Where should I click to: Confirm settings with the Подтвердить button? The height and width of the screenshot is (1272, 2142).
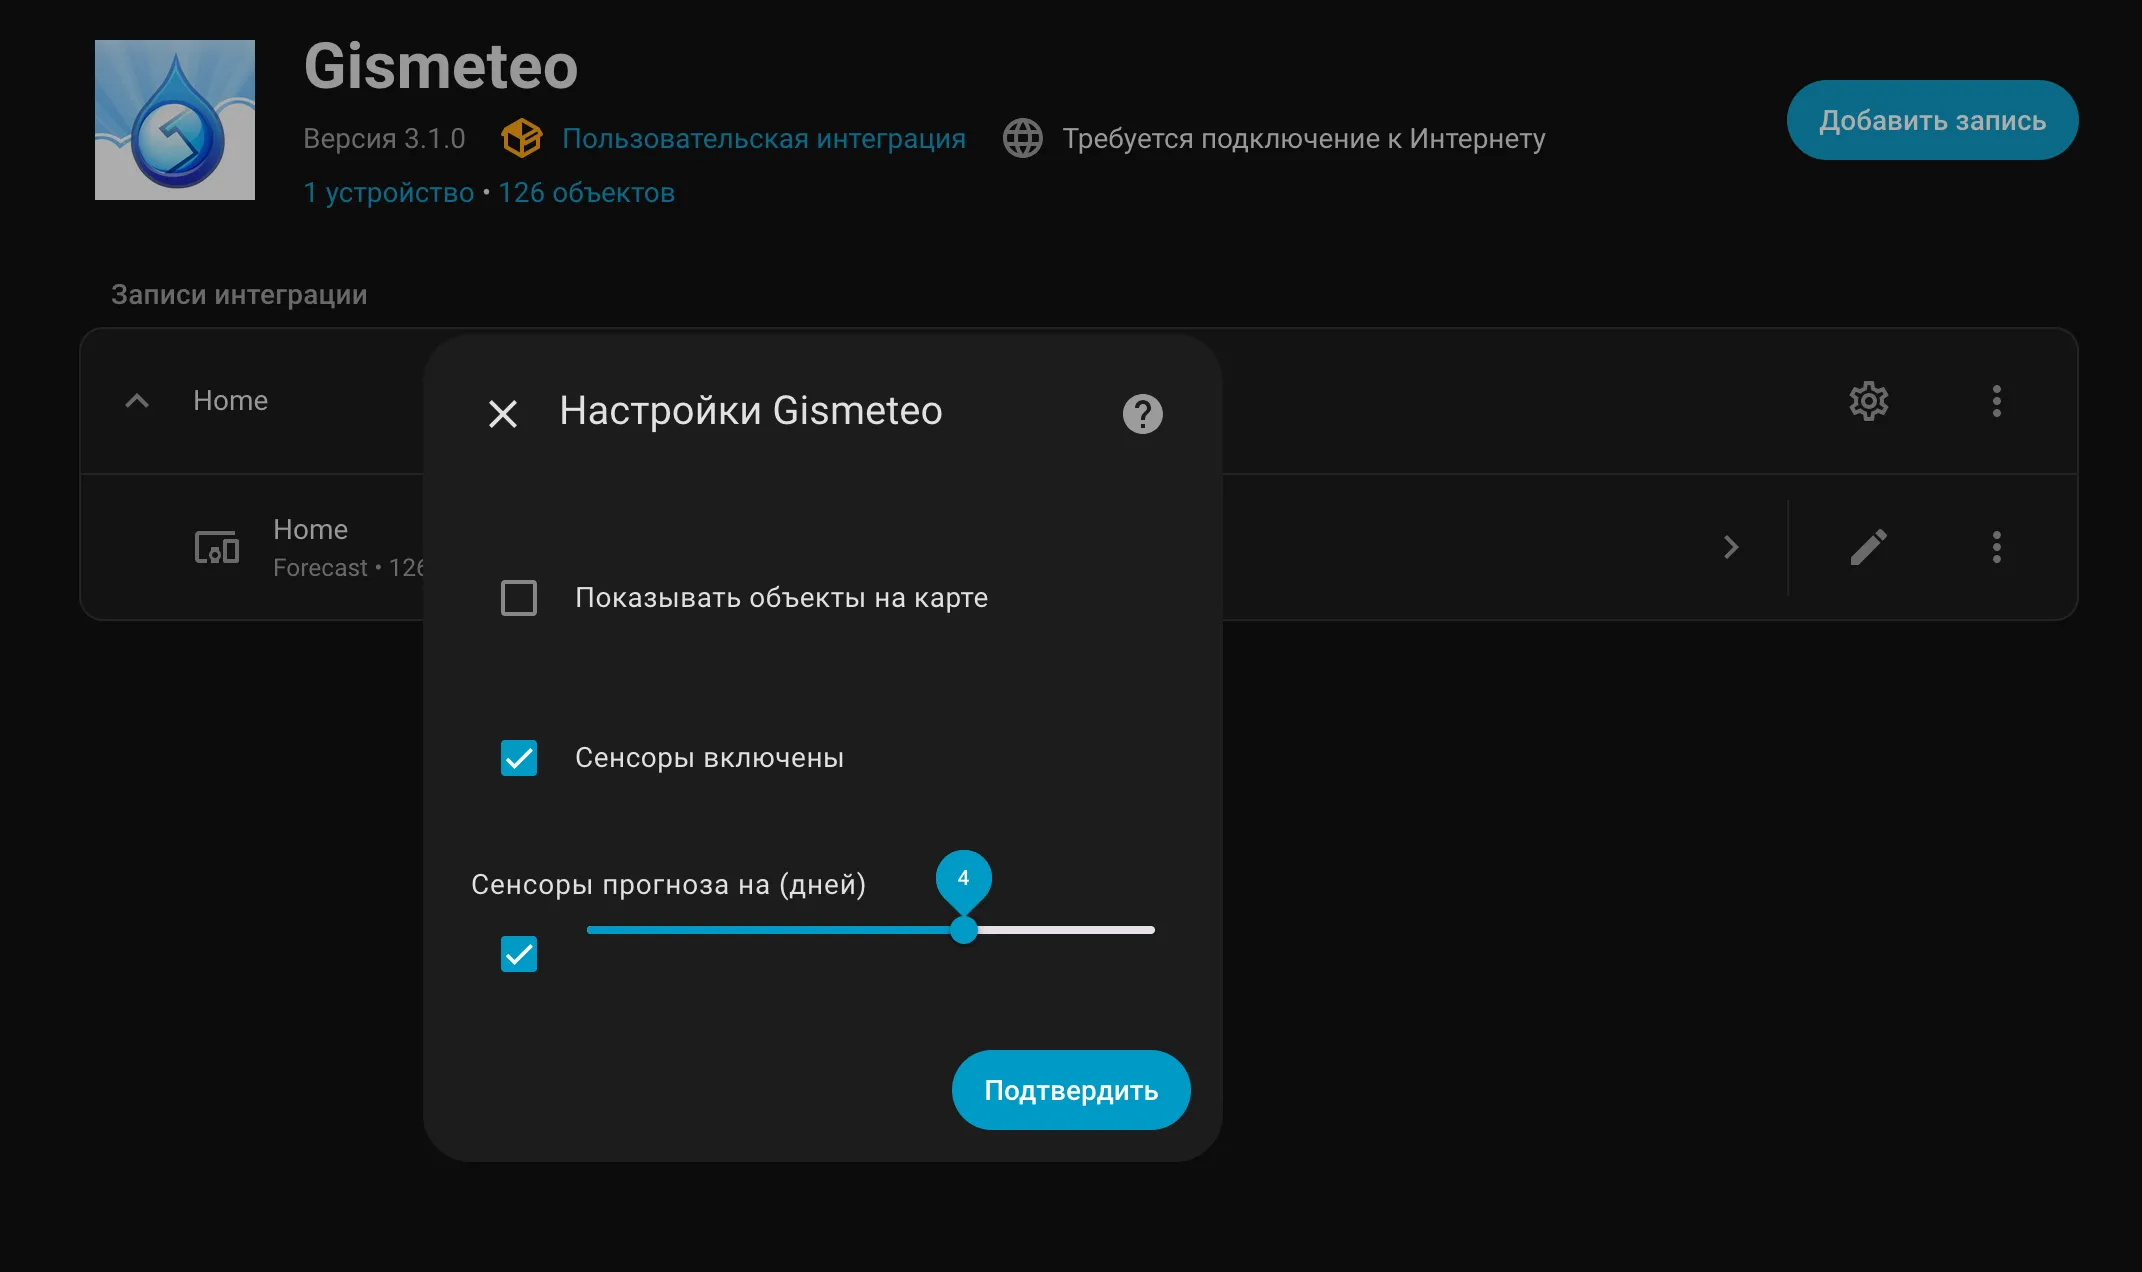coord(1071,1090)
